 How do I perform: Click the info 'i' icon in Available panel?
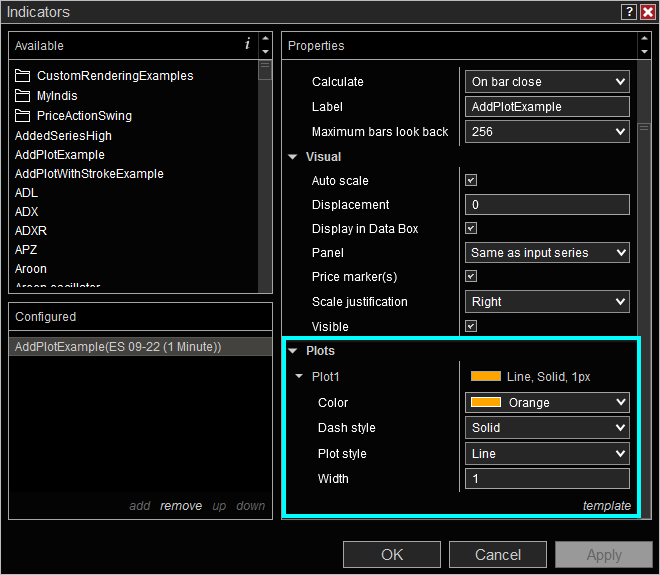pyautogui.click(x=247, y=44)
